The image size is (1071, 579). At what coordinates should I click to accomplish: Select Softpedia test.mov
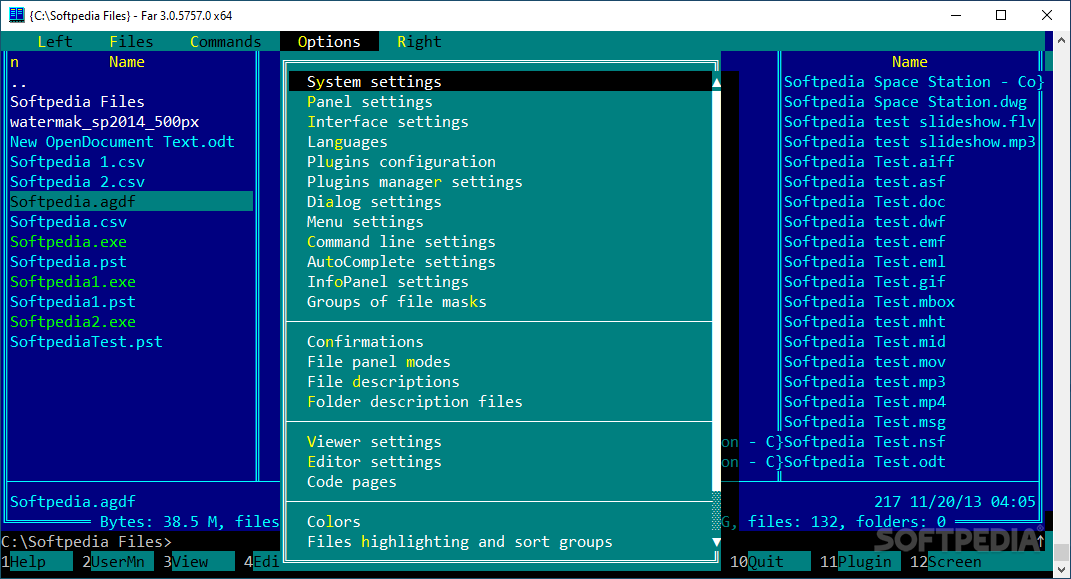point(865,362)
